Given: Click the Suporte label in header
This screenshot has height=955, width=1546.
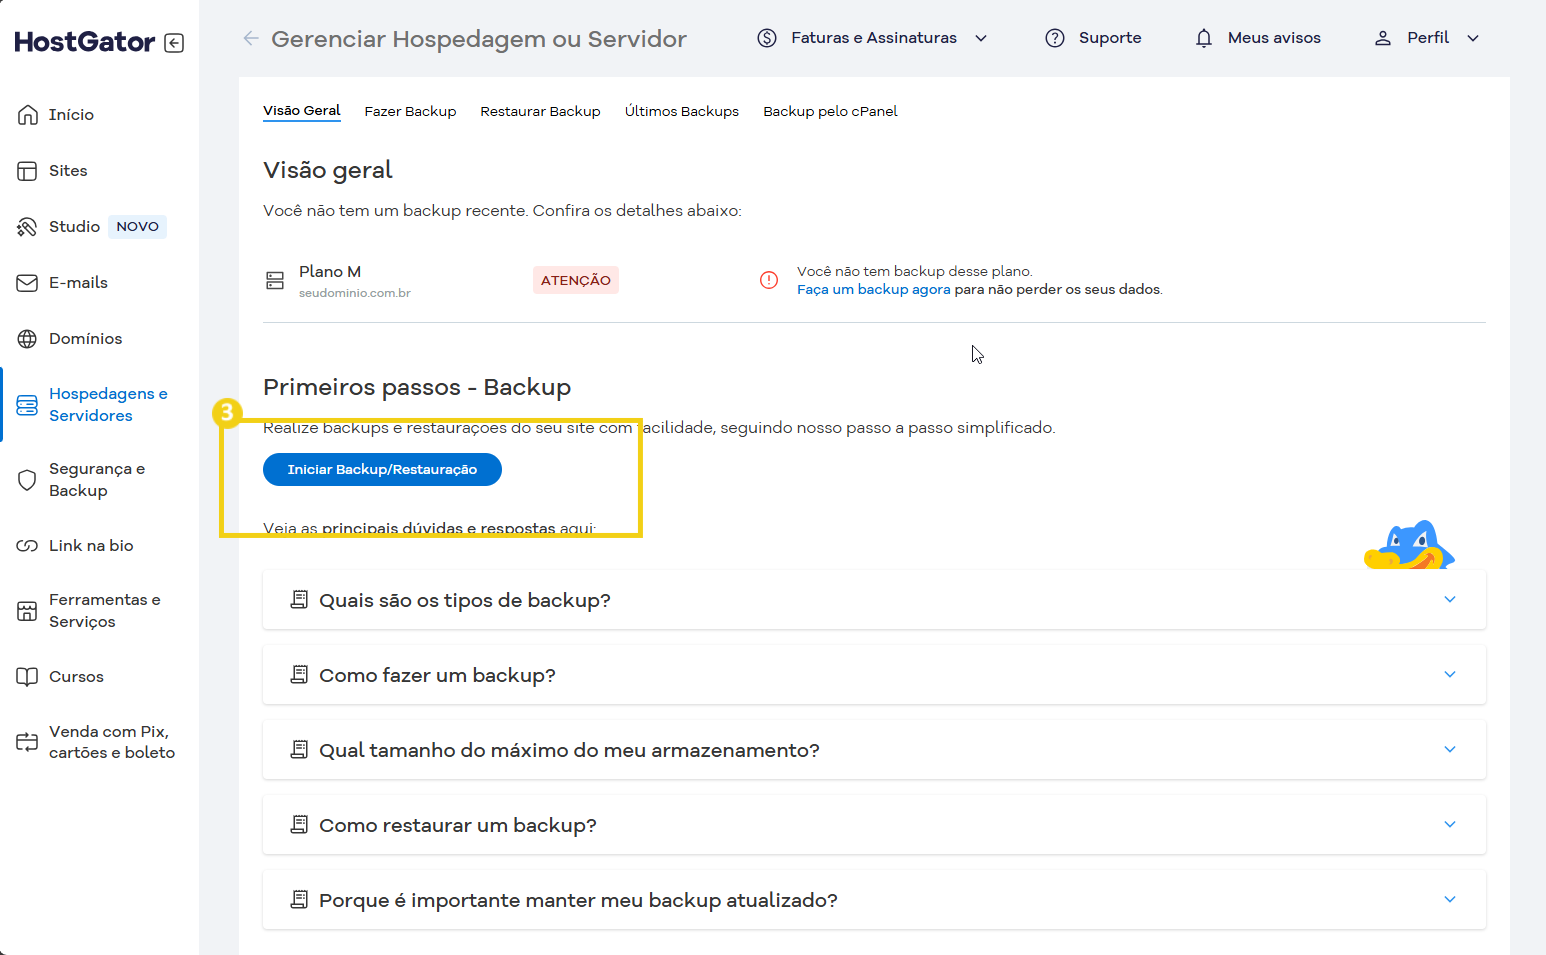Looking at the screenshot, I should click(x=1110, y=38).
